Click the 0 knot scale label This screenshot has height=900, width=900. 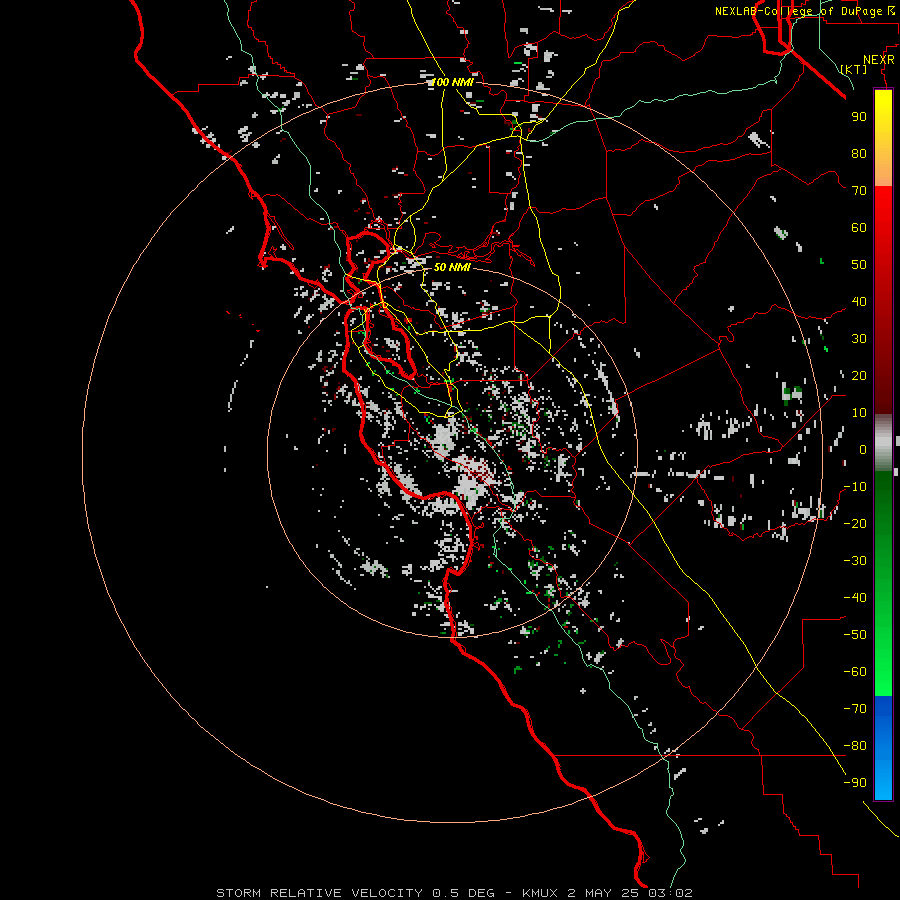(x=863, y=449)
